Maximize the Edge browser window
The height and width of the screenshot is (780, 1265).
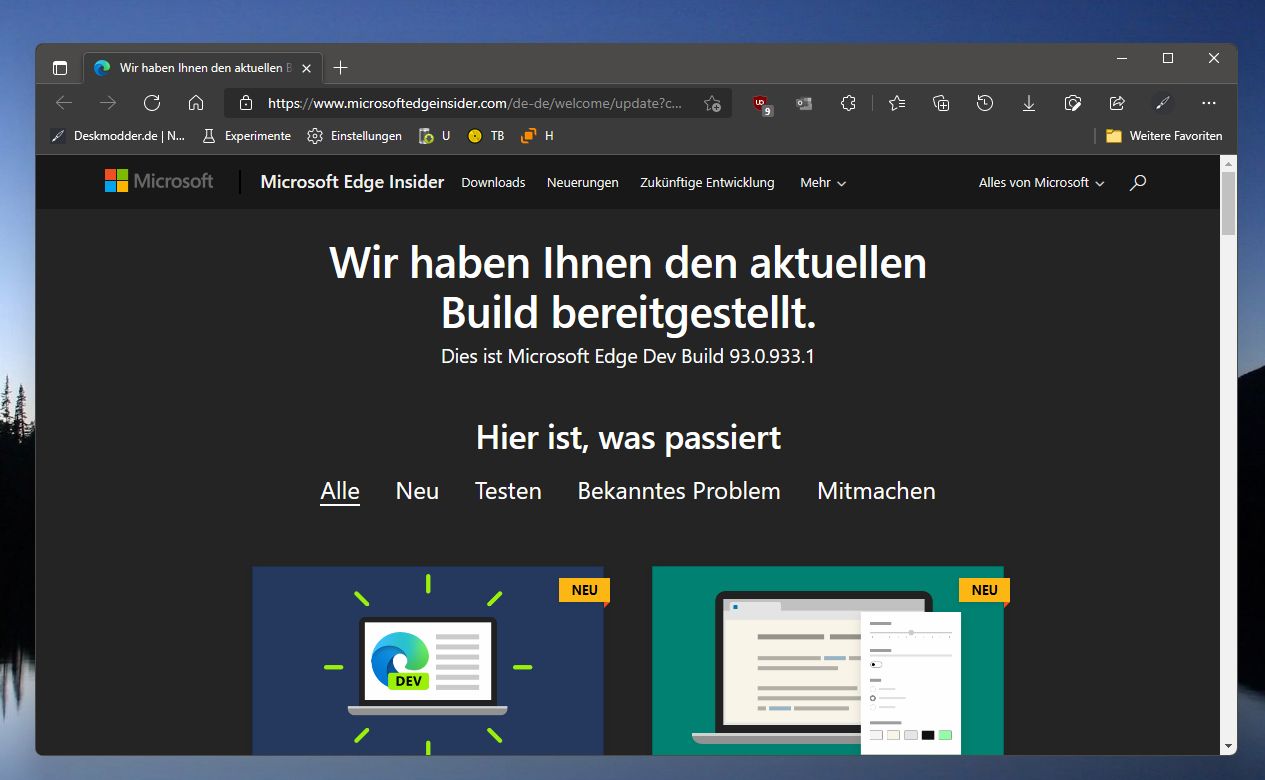pyautogui.click(x=1168, y=59)
